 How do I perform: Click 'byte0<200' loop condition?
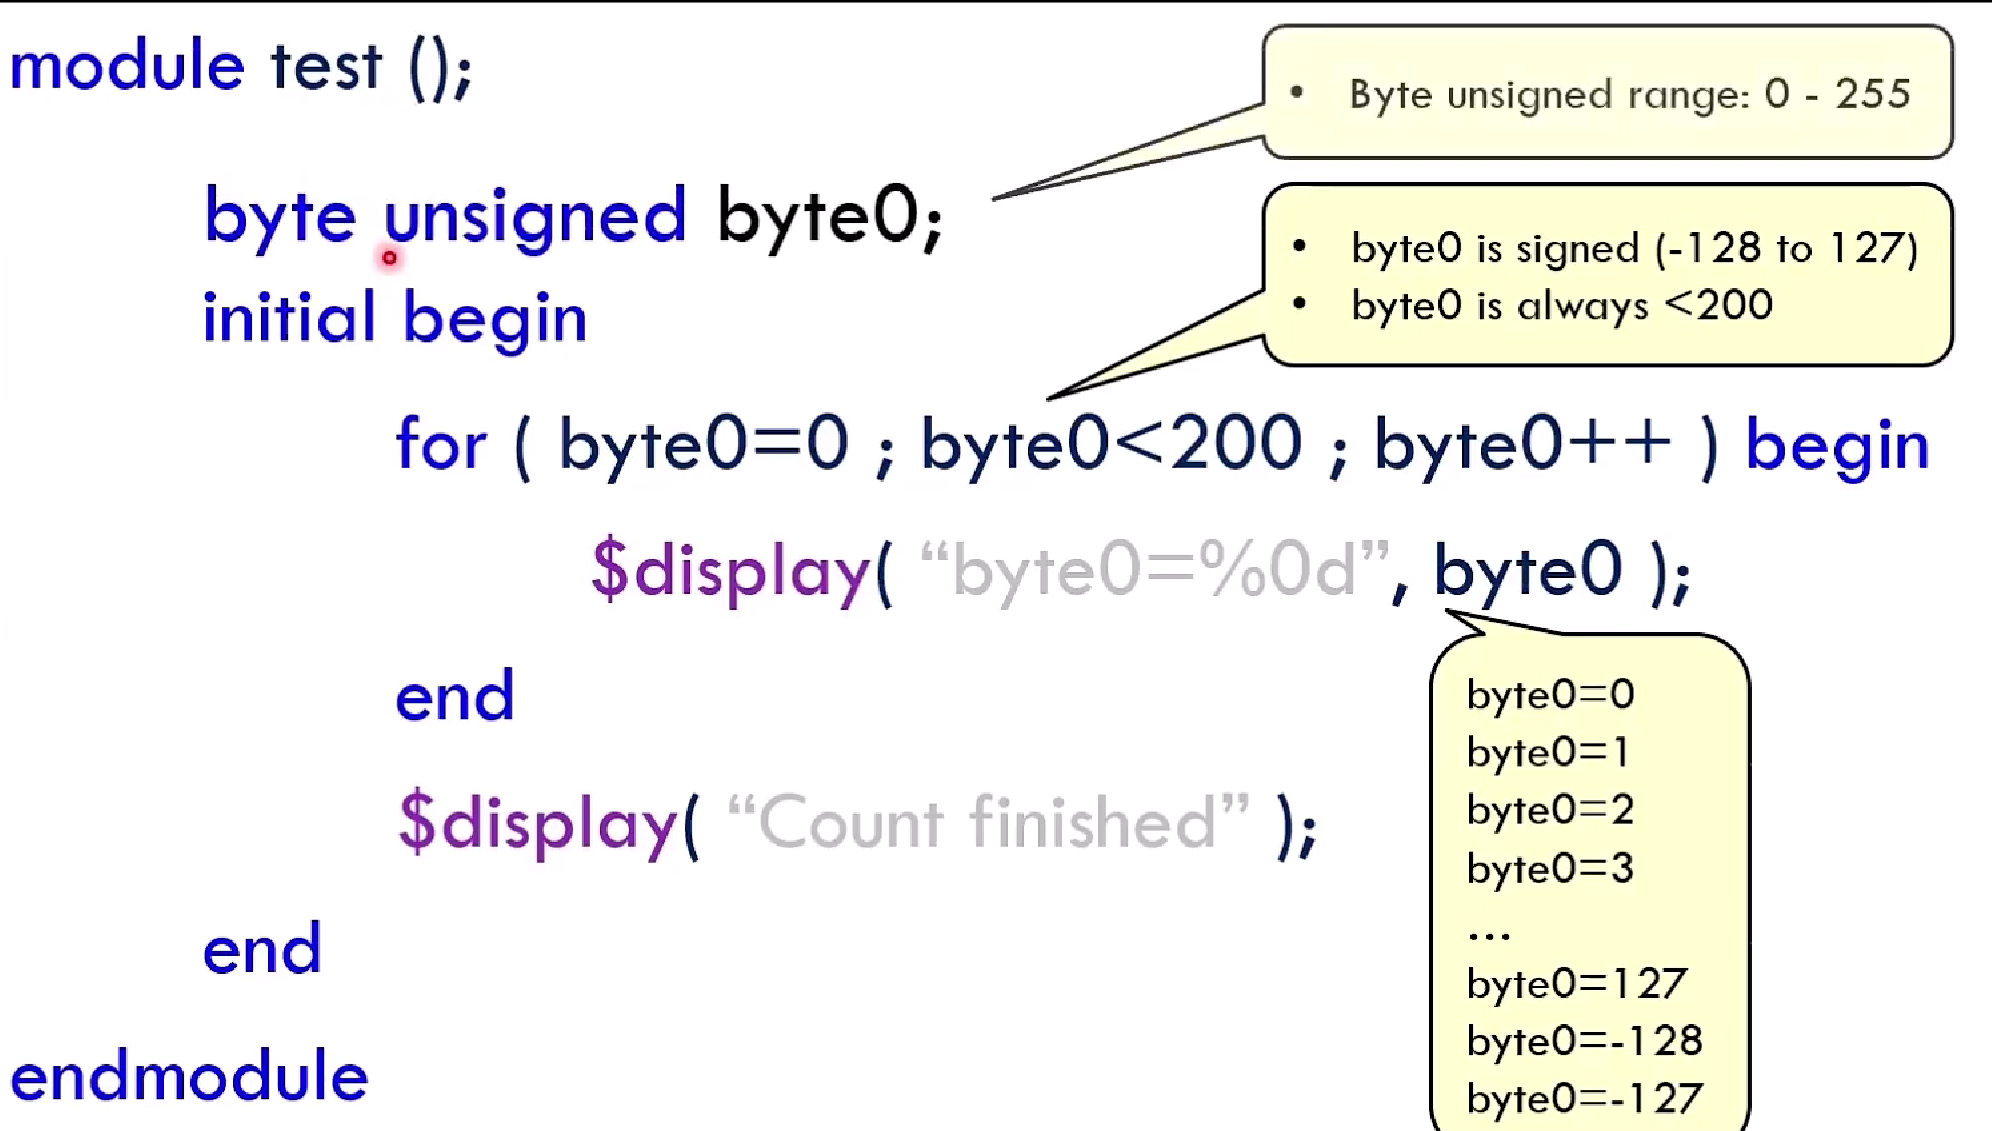(x=1110, y=444)
